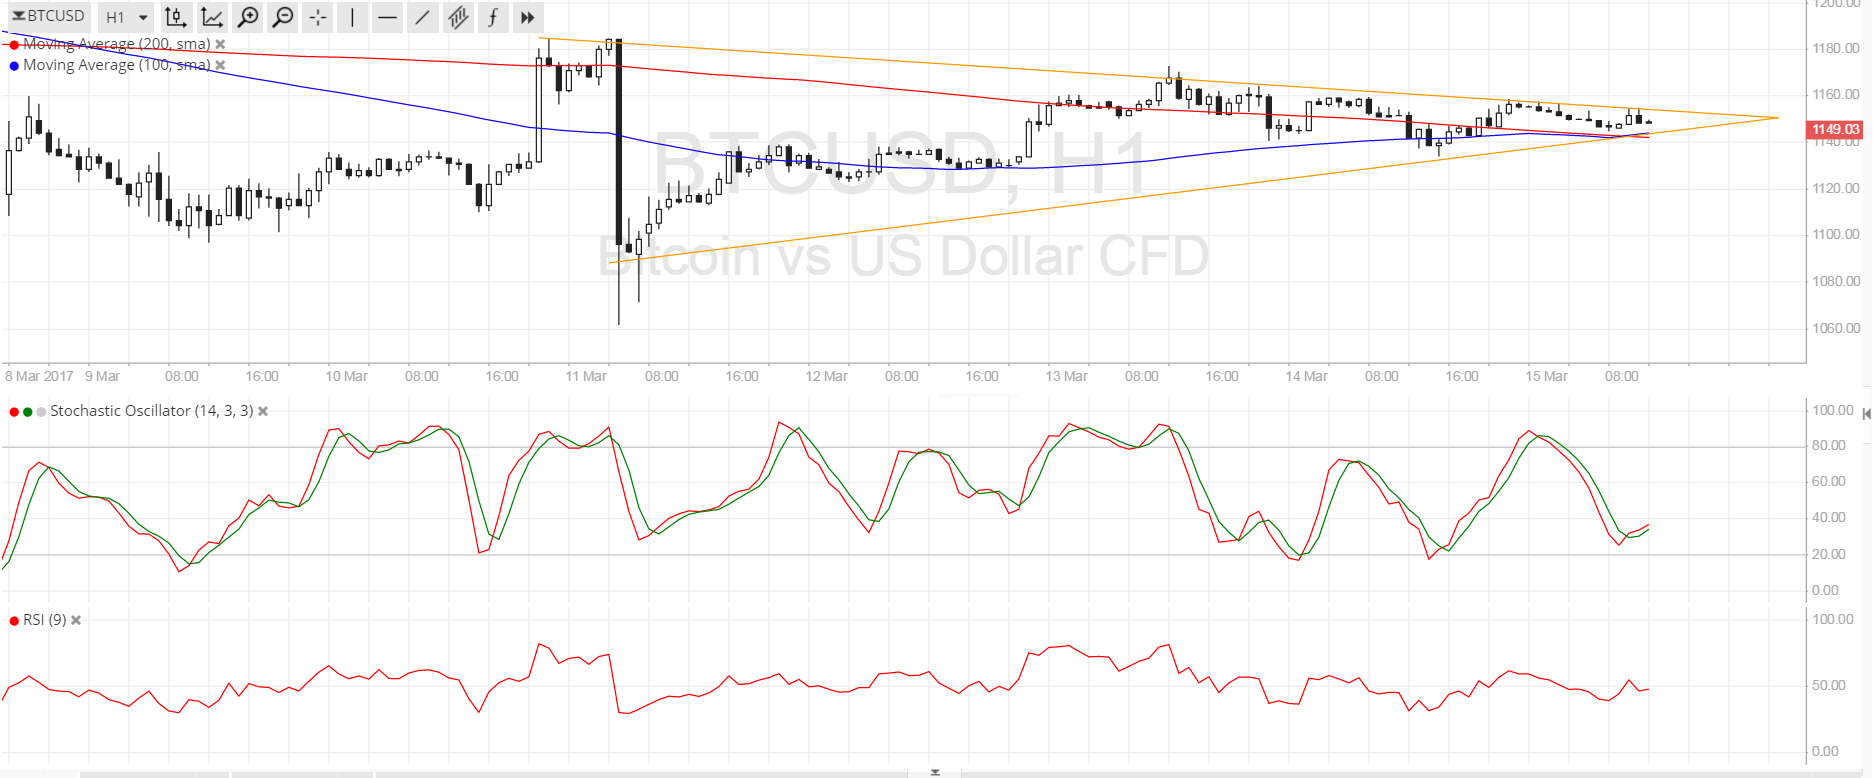Remove the Moving Average (200, sma) indicator

[220, 44]
